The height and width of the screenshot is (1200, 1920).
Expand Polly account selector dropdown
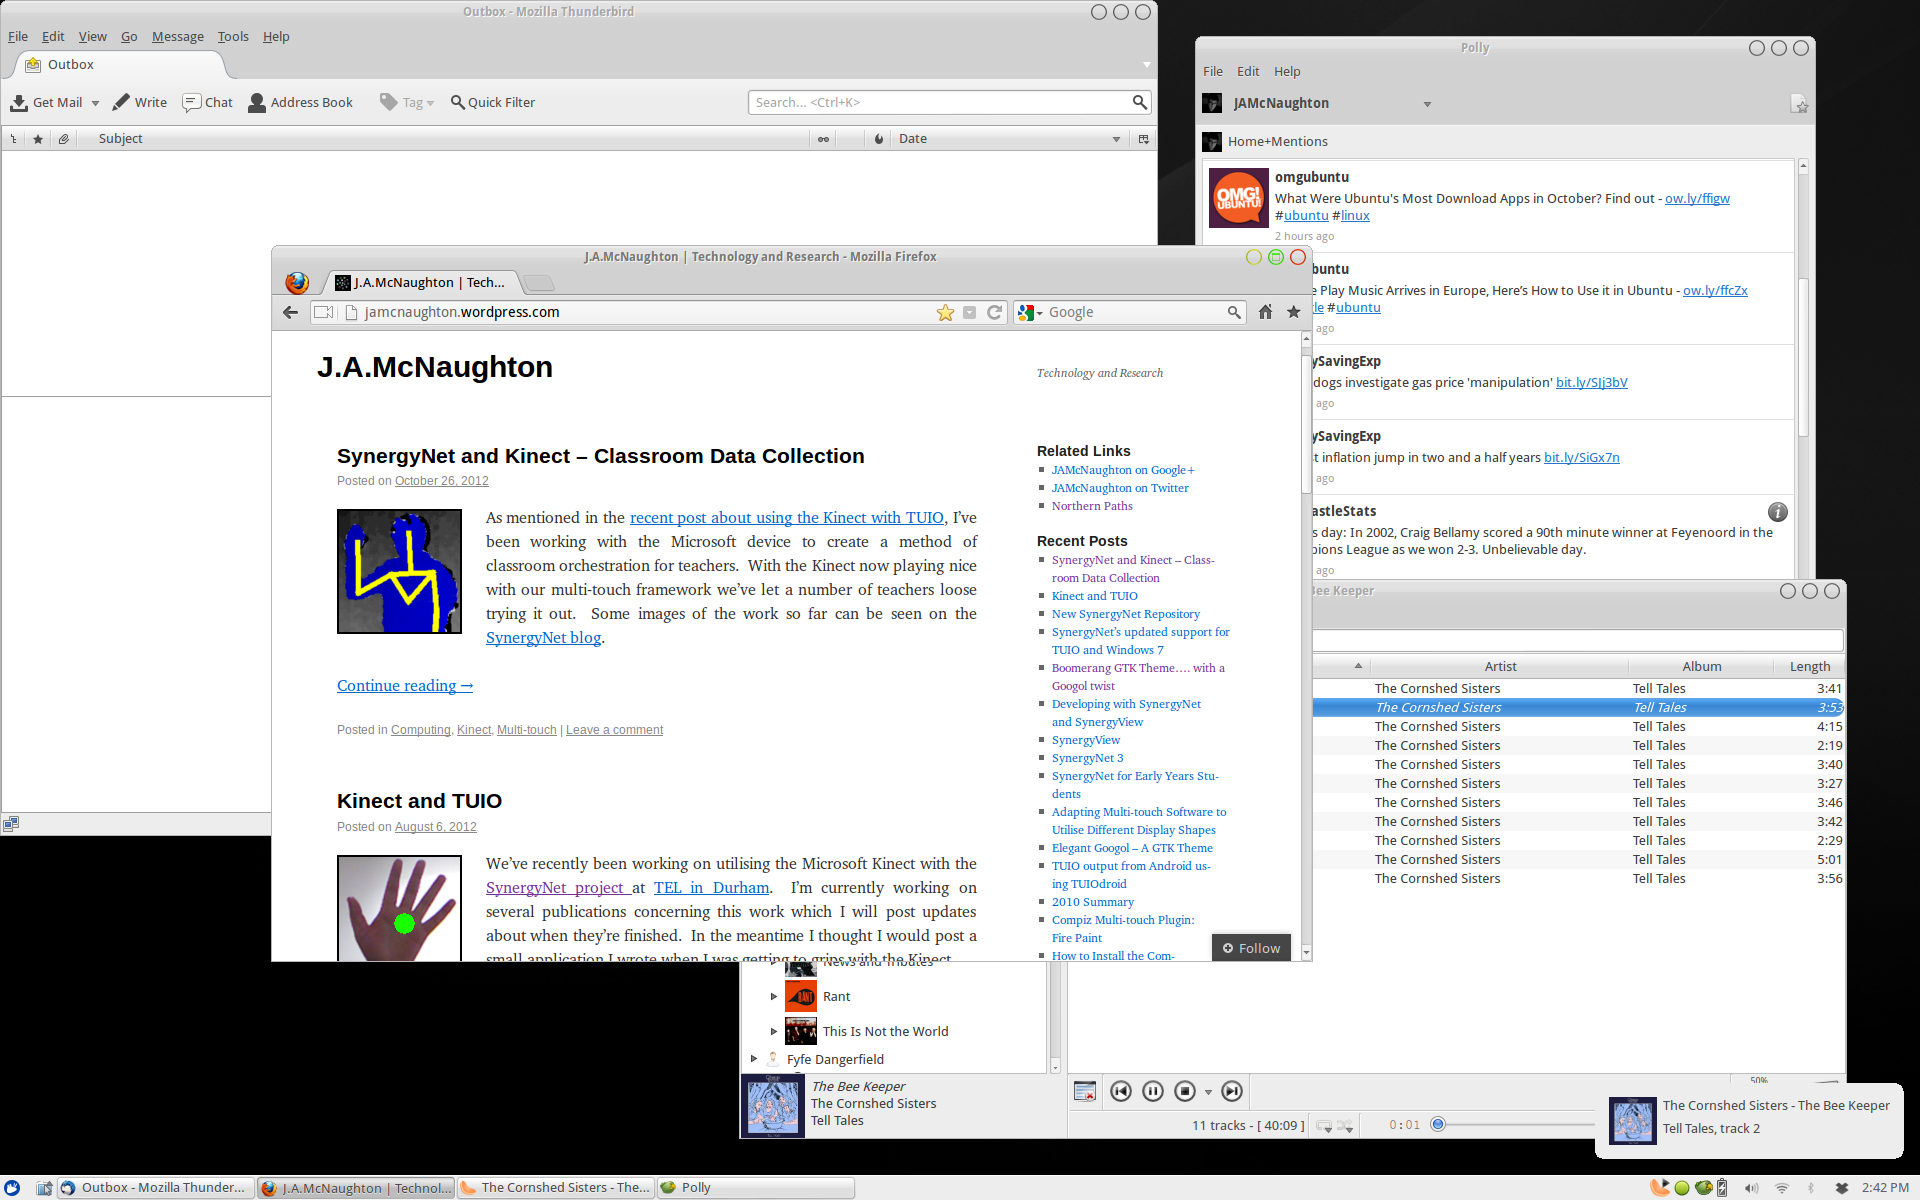pyautogui.click(x=1427, y=104)
